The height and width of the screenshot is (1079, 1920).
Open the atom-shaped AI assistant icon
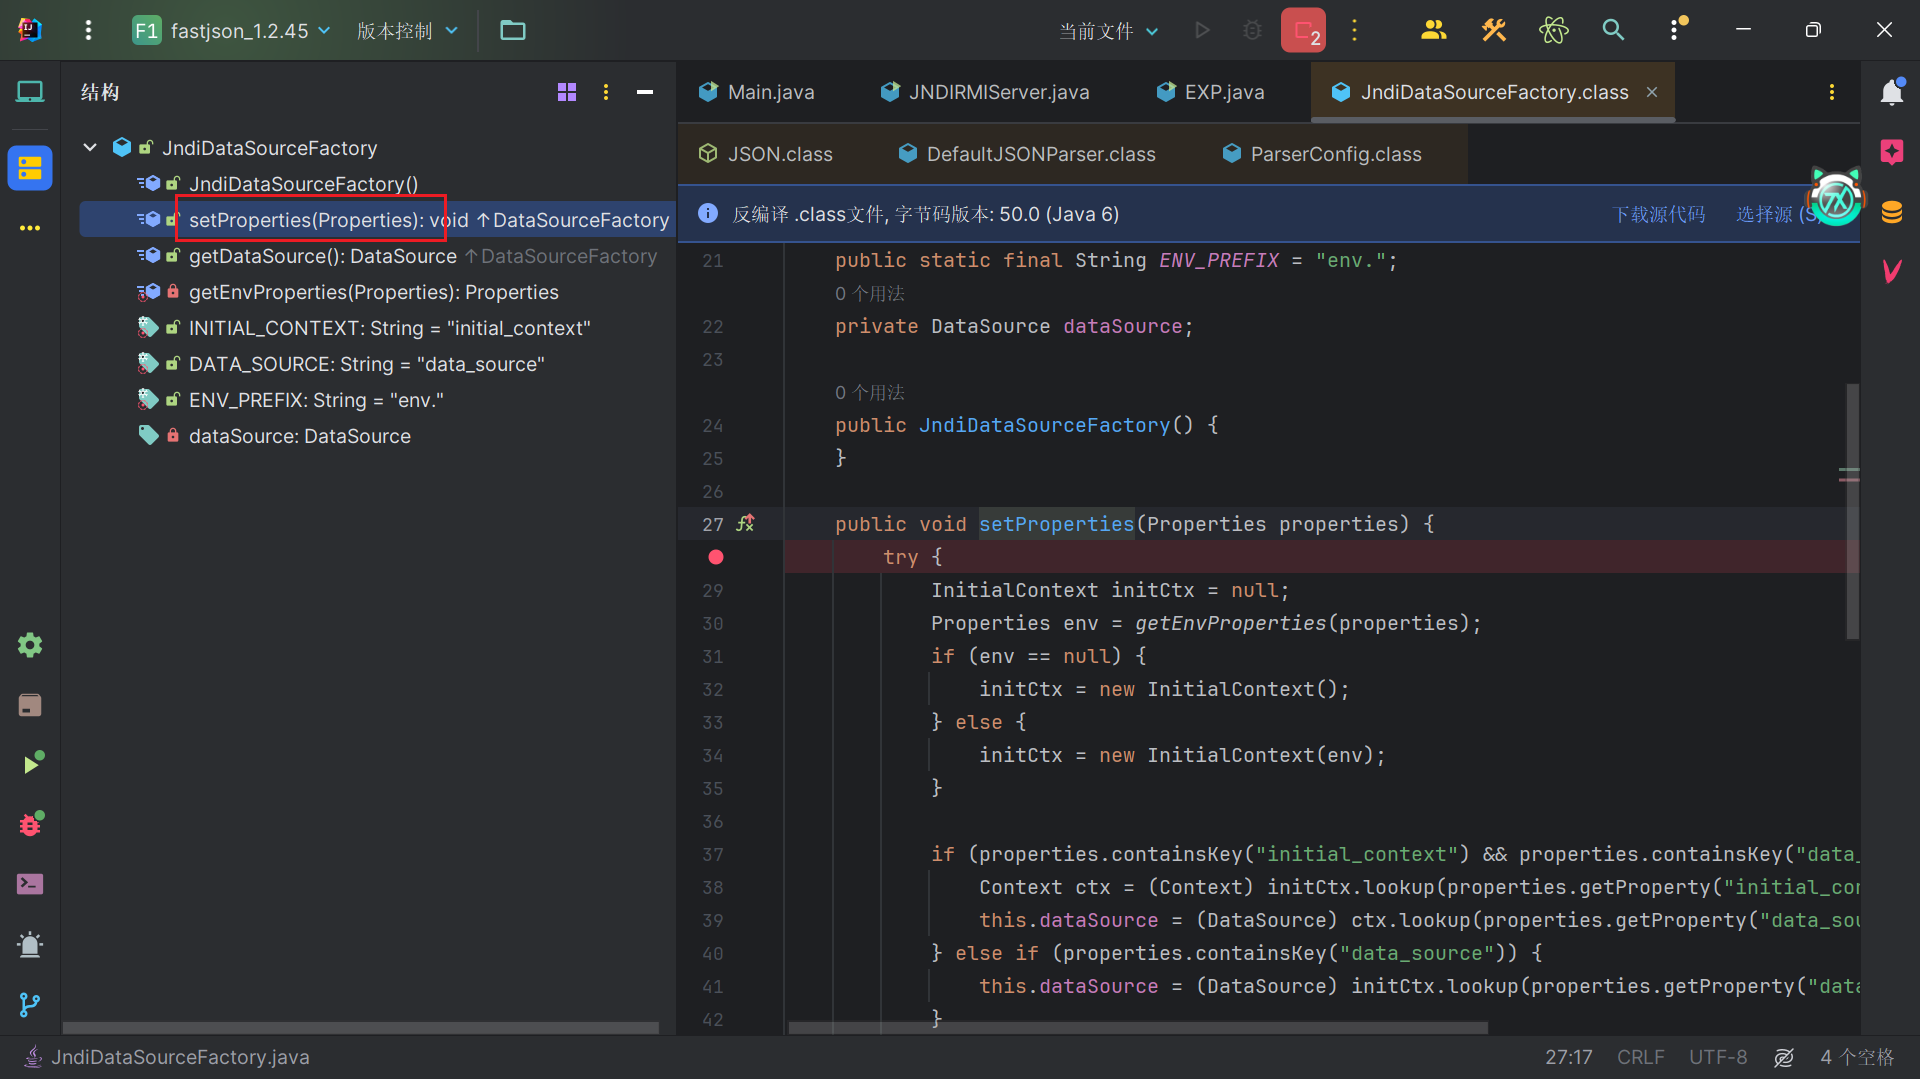pos(1554,30)
